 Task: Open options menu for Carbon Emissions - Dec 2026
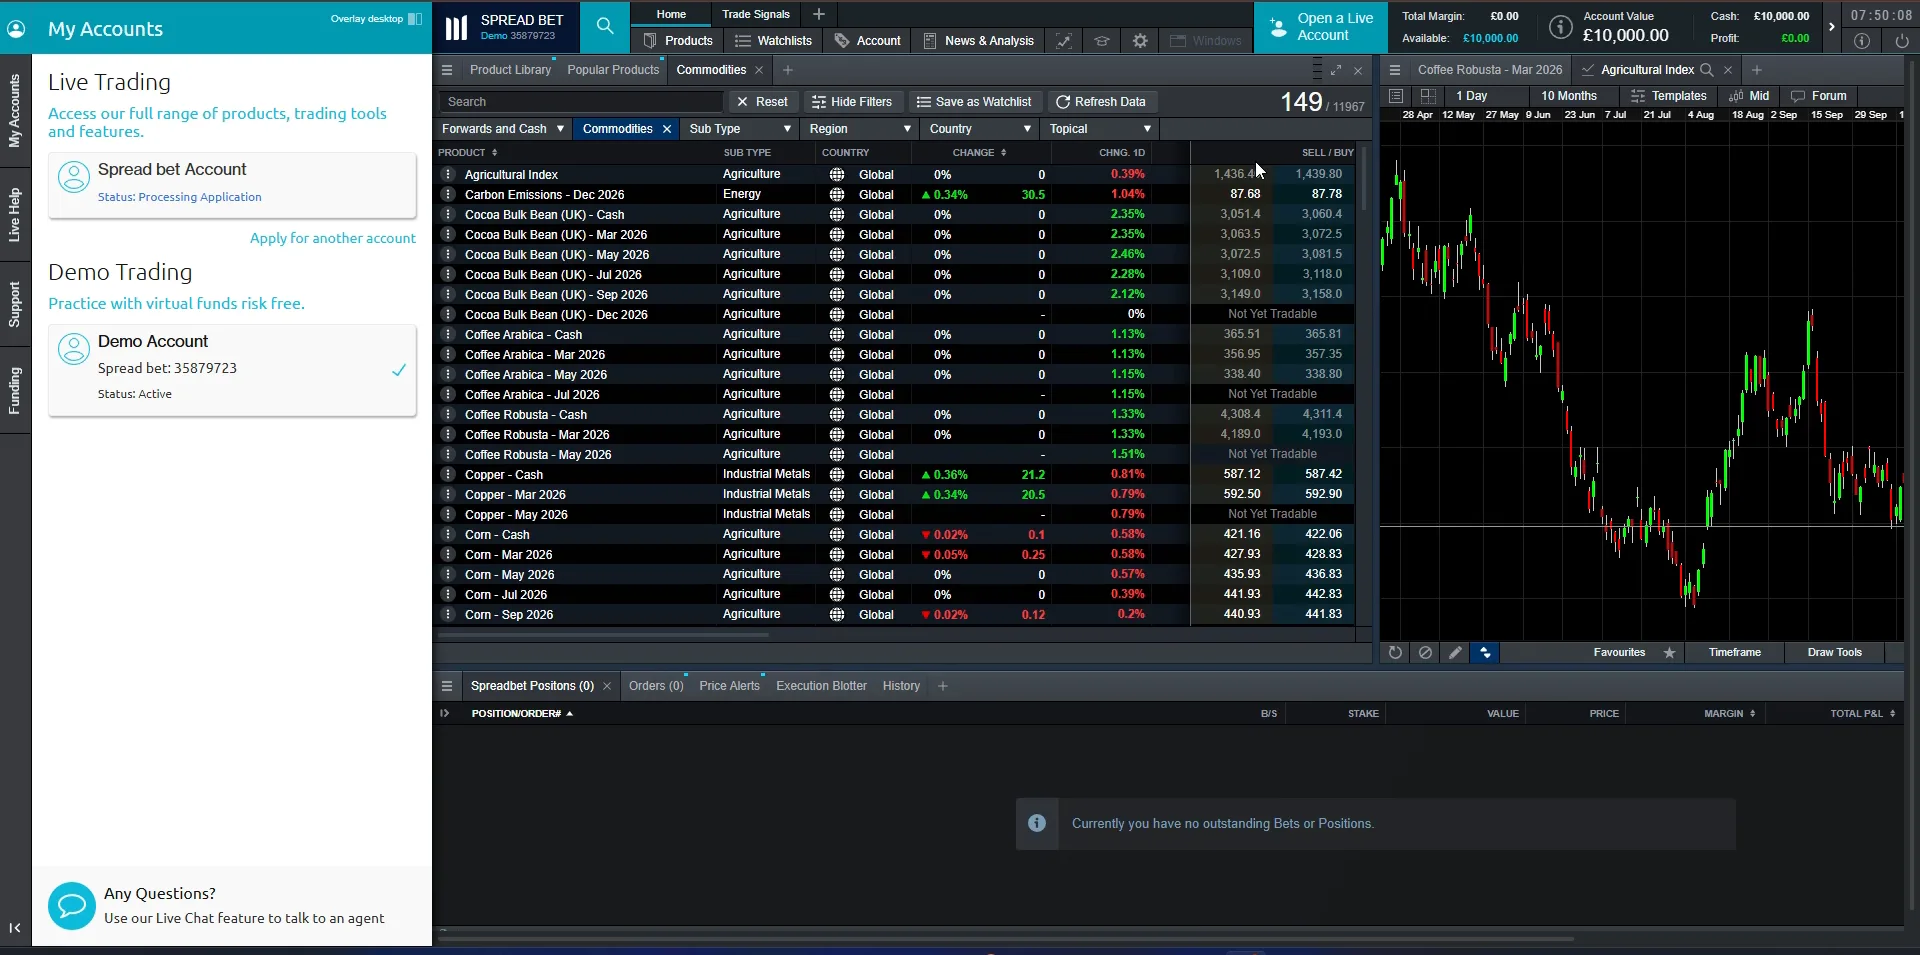pyautogui.click(x=447, y=194)
